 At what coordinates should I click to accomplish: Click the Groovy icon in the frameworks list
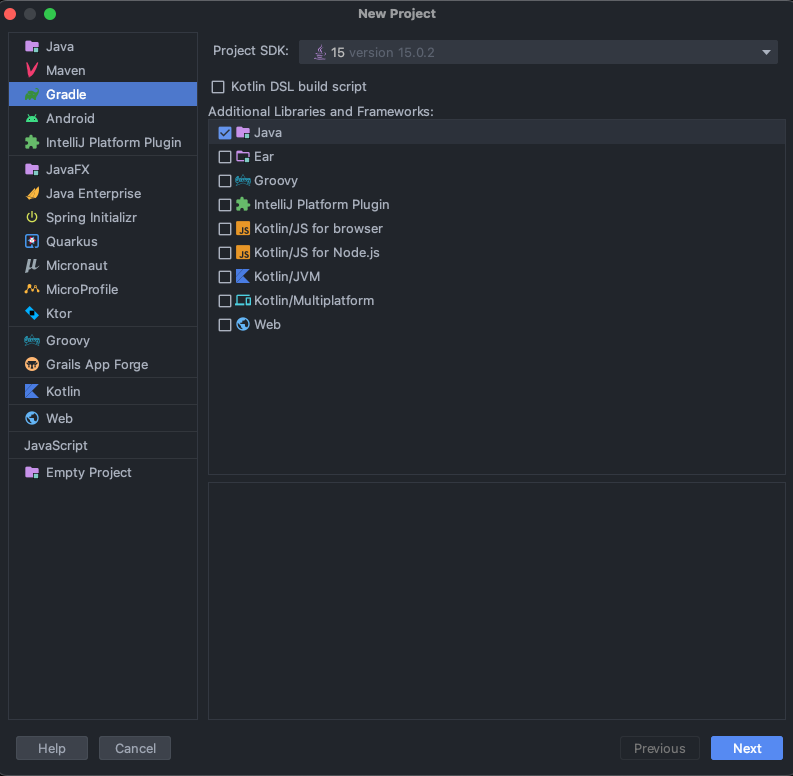tap(243, 181)
